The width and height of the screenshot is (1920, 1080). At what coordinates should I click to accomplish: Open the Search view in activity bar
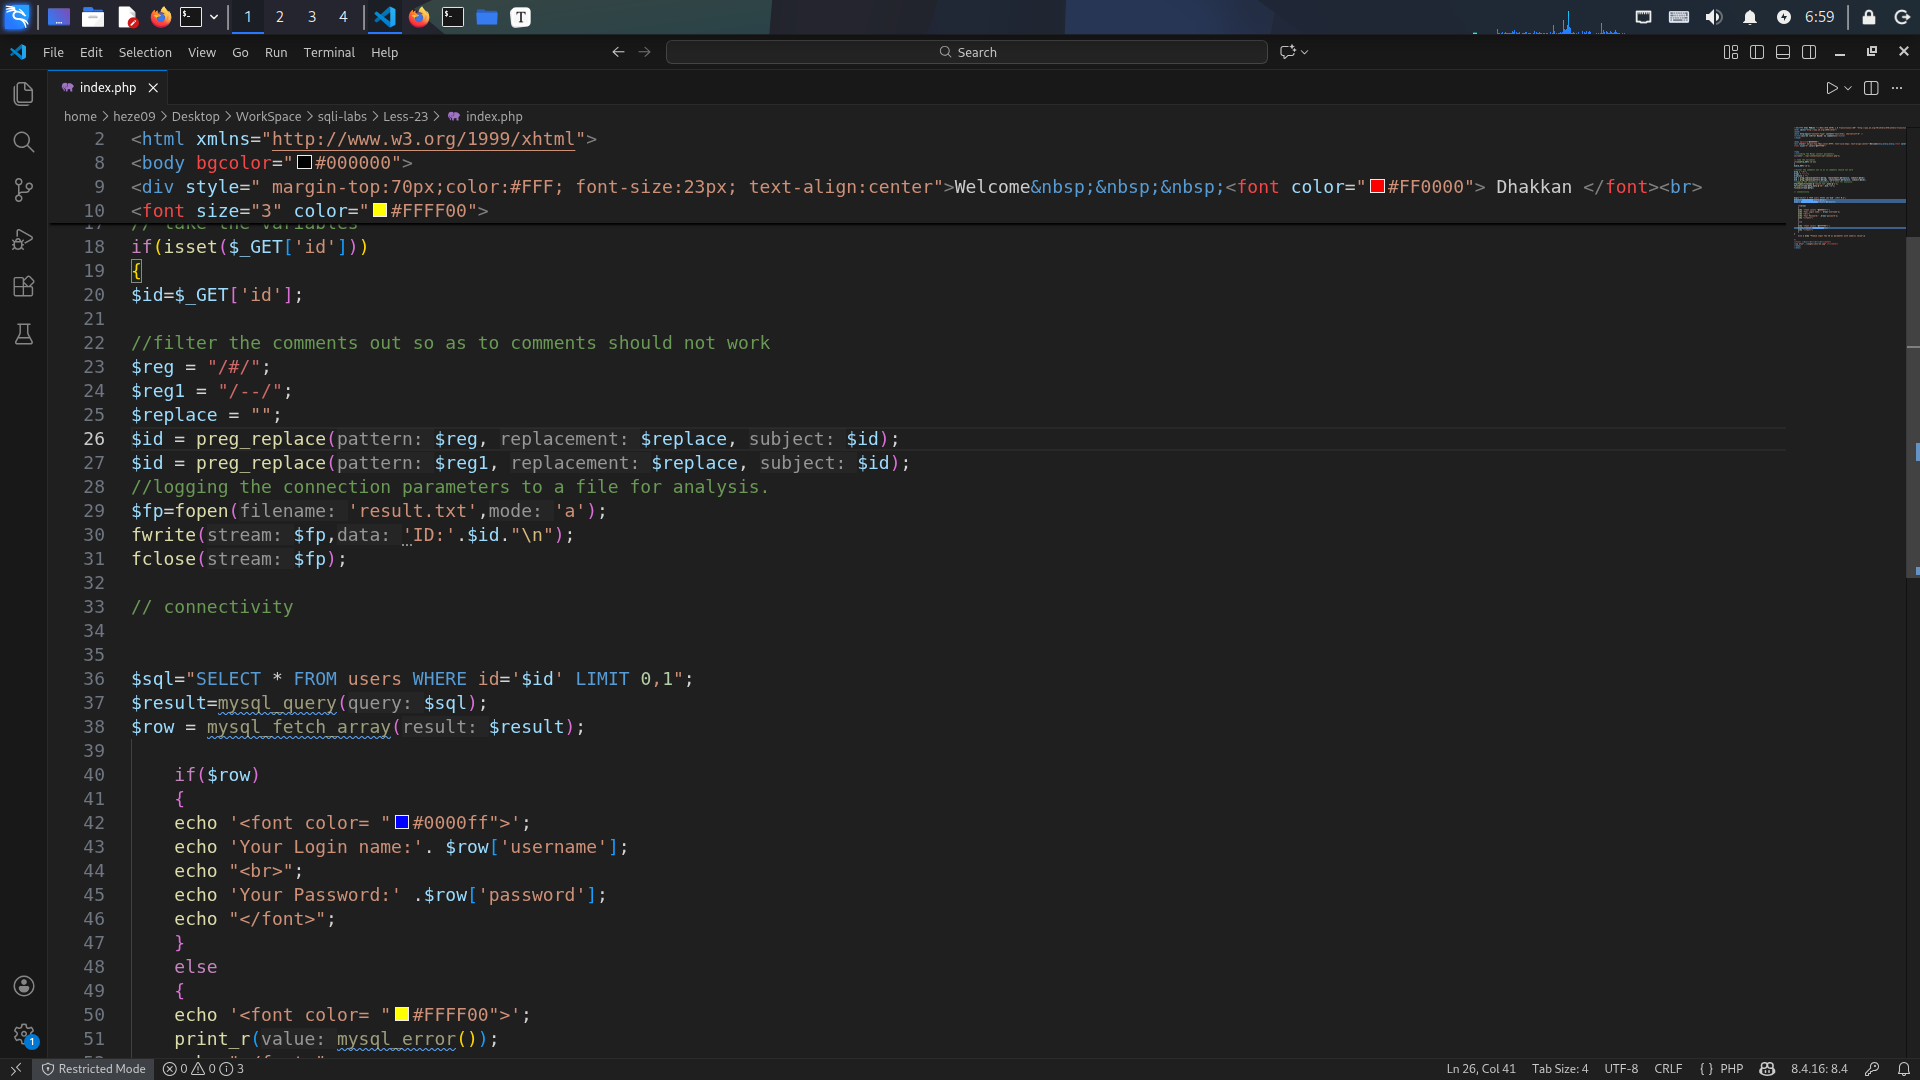(24, 142)
